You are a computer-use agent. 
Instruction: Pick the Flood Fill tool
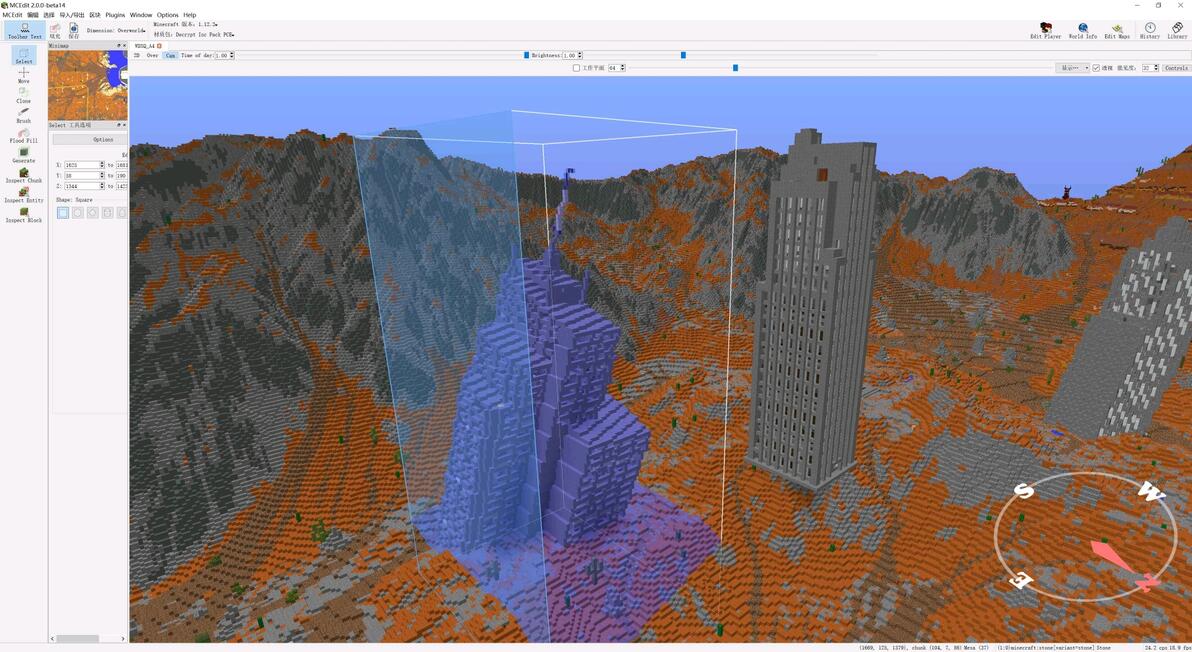tap(24, 135)
